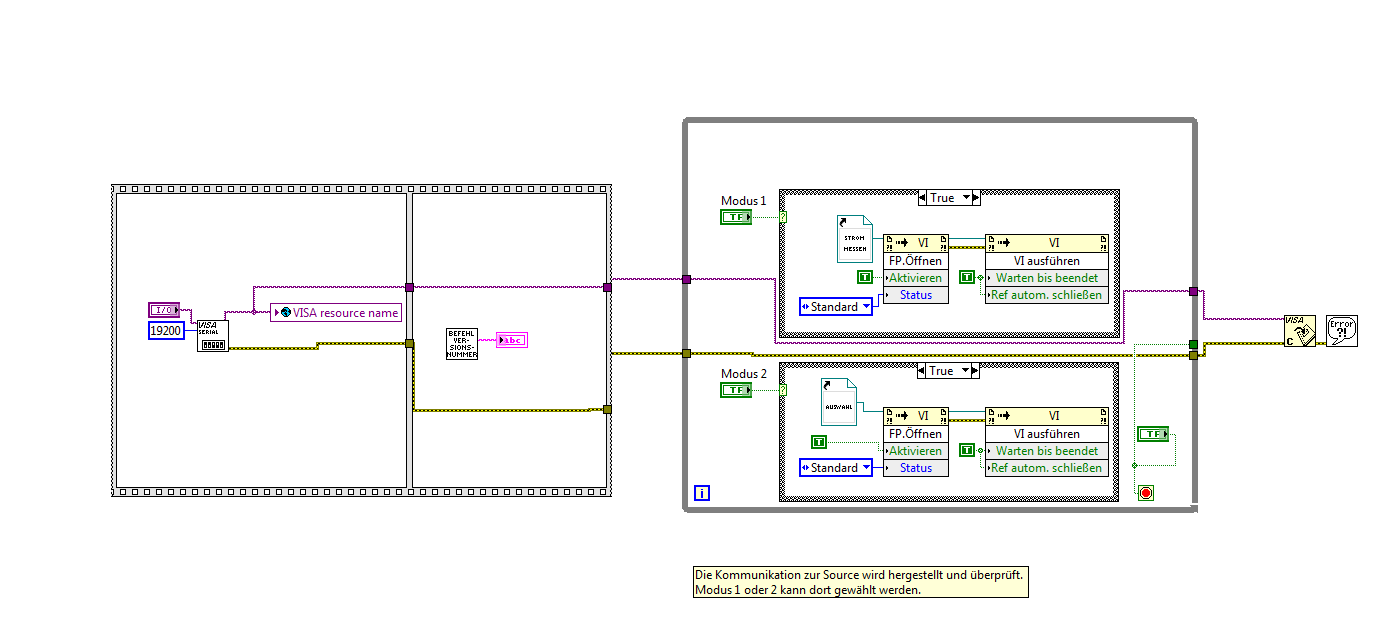Click the upper case selector left arrow
The image size is (1393, 644).
click(x=923, y=198)
